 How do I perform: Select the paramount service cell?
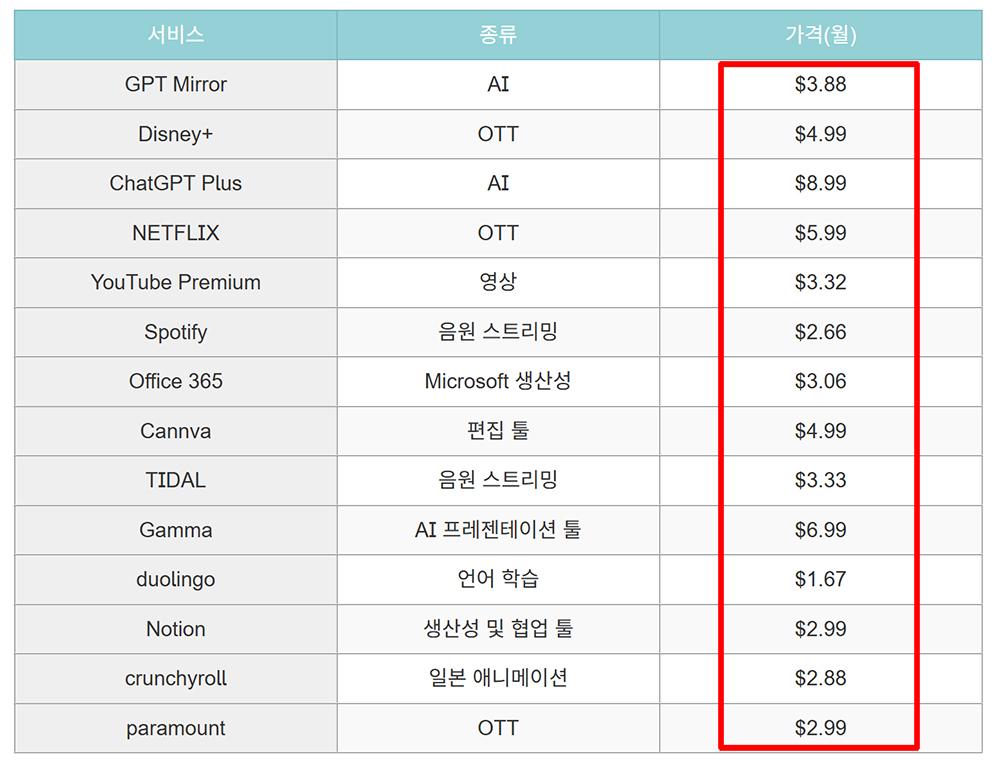pyautogui.click(x=176, y=728)
